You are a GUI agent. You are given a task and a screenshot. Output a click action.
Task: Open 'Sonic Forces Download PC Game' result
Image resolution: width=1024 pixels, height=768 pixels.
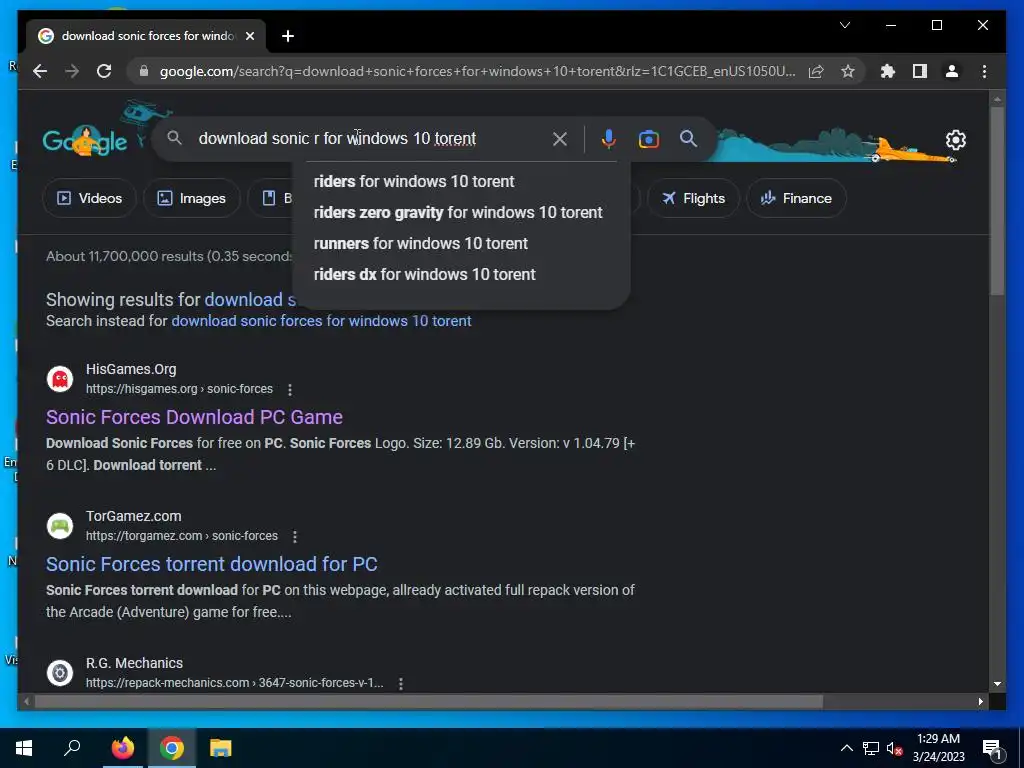[194, 417]
